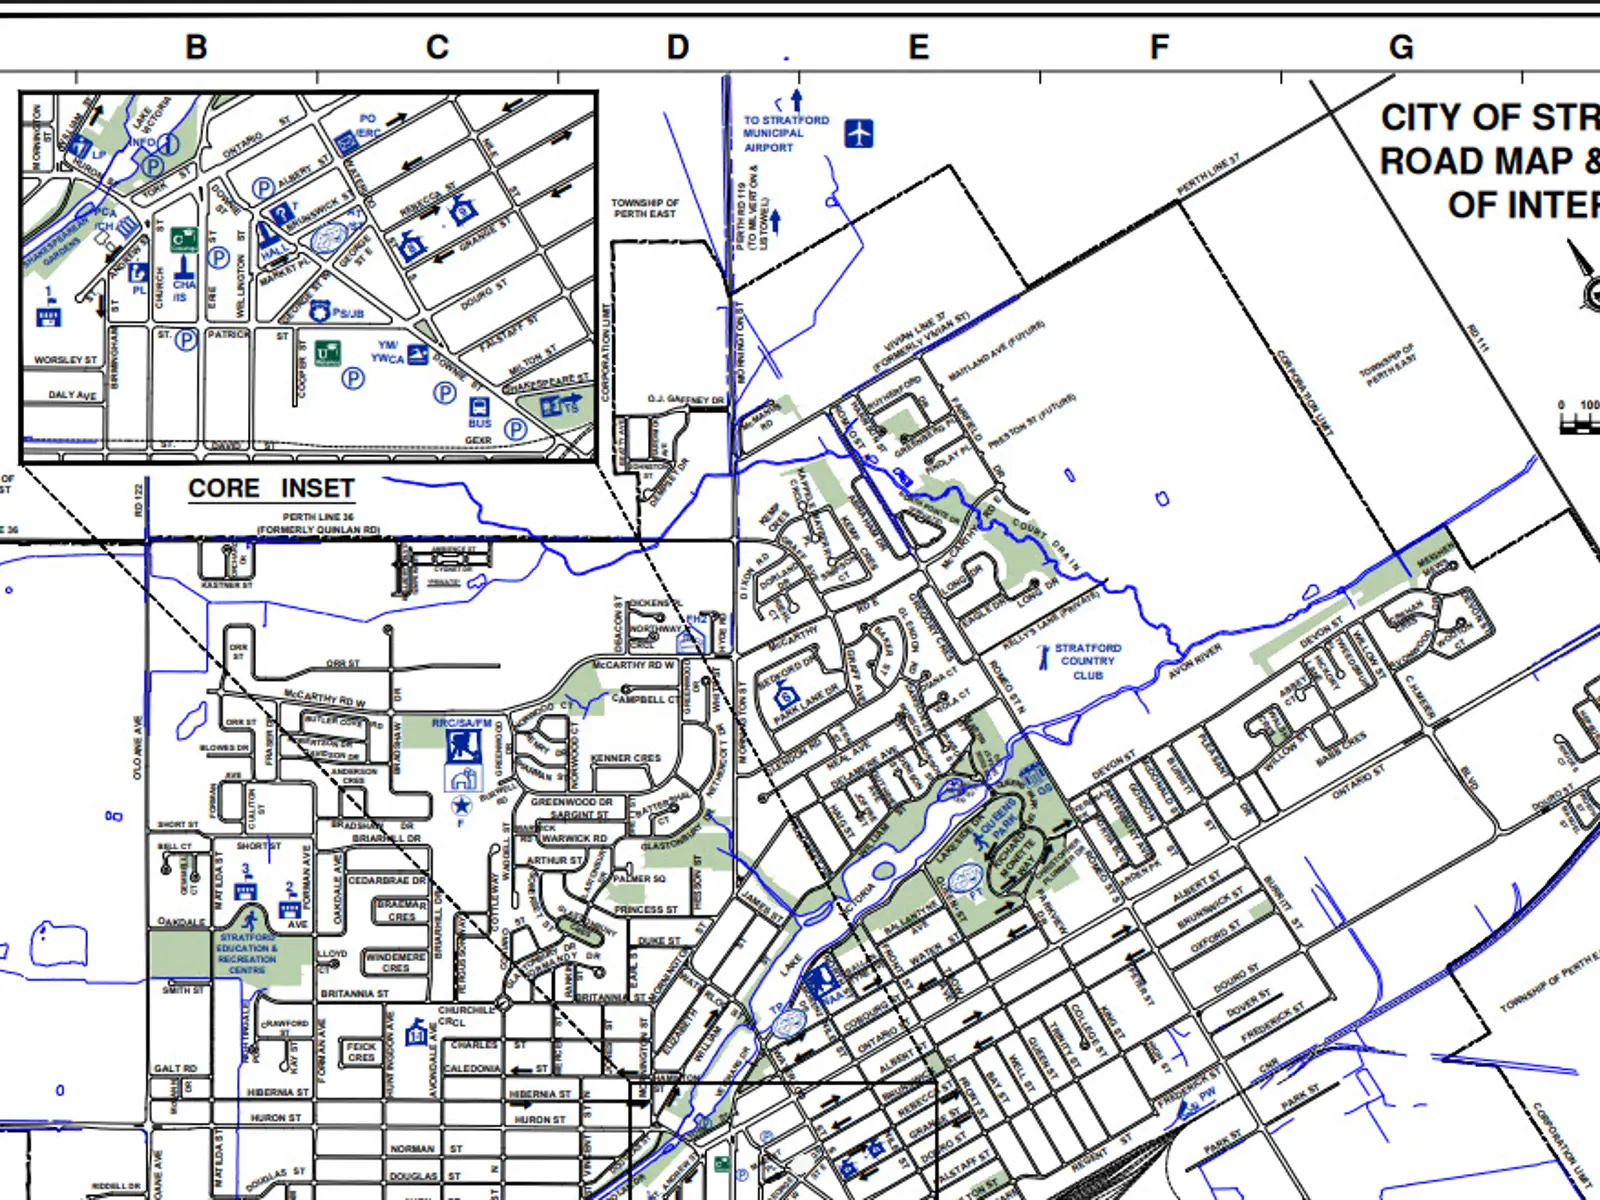The width and height of the screenshot is (1600, 1200).
Task: Click the blue star icon labeled F
Action: pos(461,805)
